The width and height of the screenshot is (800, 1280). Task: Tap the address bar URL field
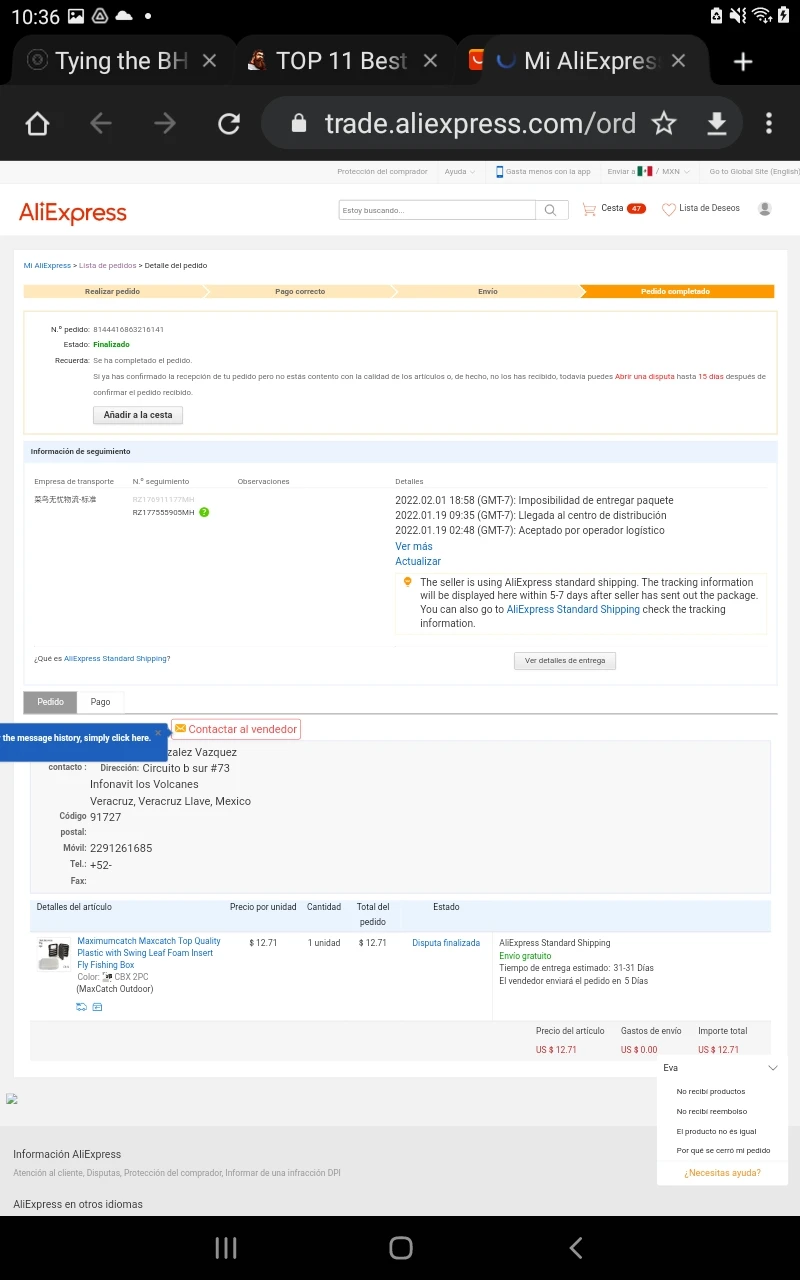[x=480, y=123]
